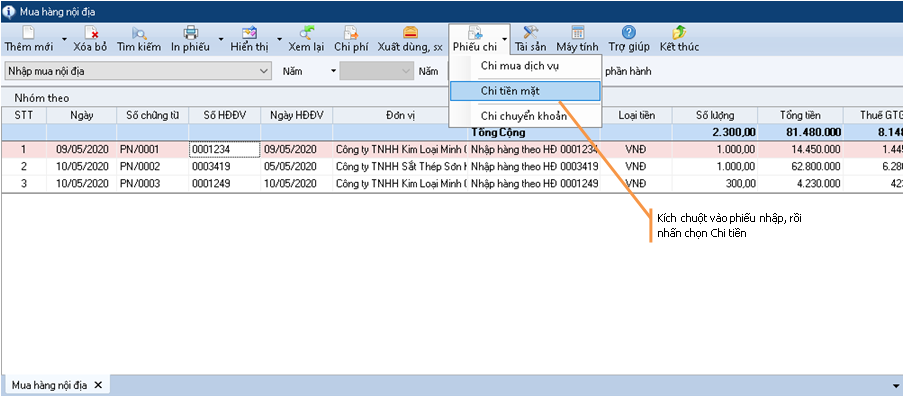
Task: Open the Chi phí tool
Action: click(351, 33)
